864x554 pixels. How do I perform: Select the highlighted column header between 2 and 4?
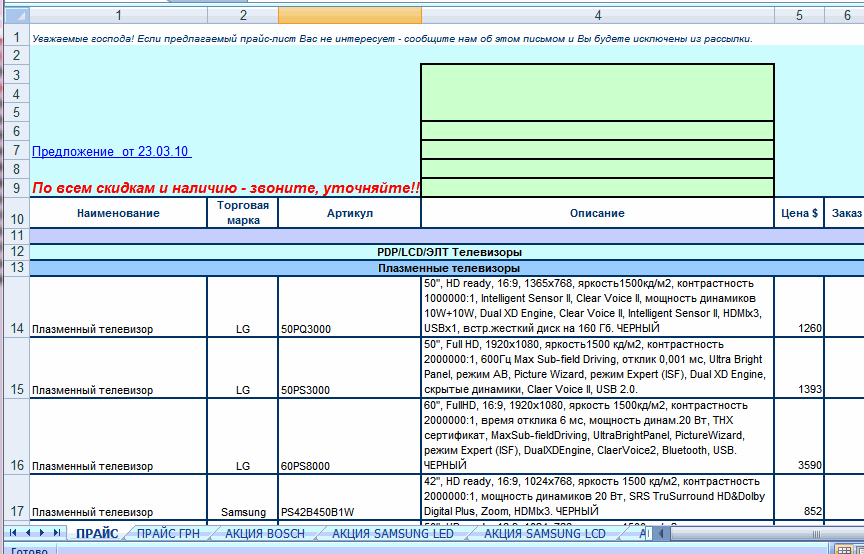[x=350, y=15]
